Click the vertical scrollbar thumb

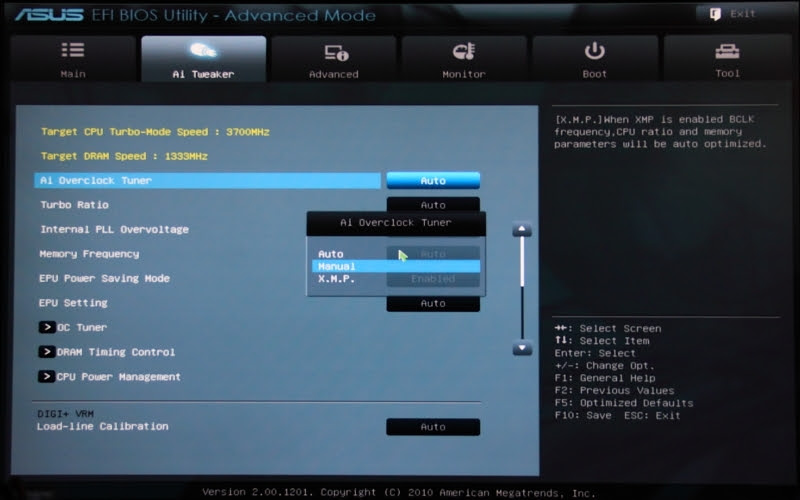click(x=521, y=261)
